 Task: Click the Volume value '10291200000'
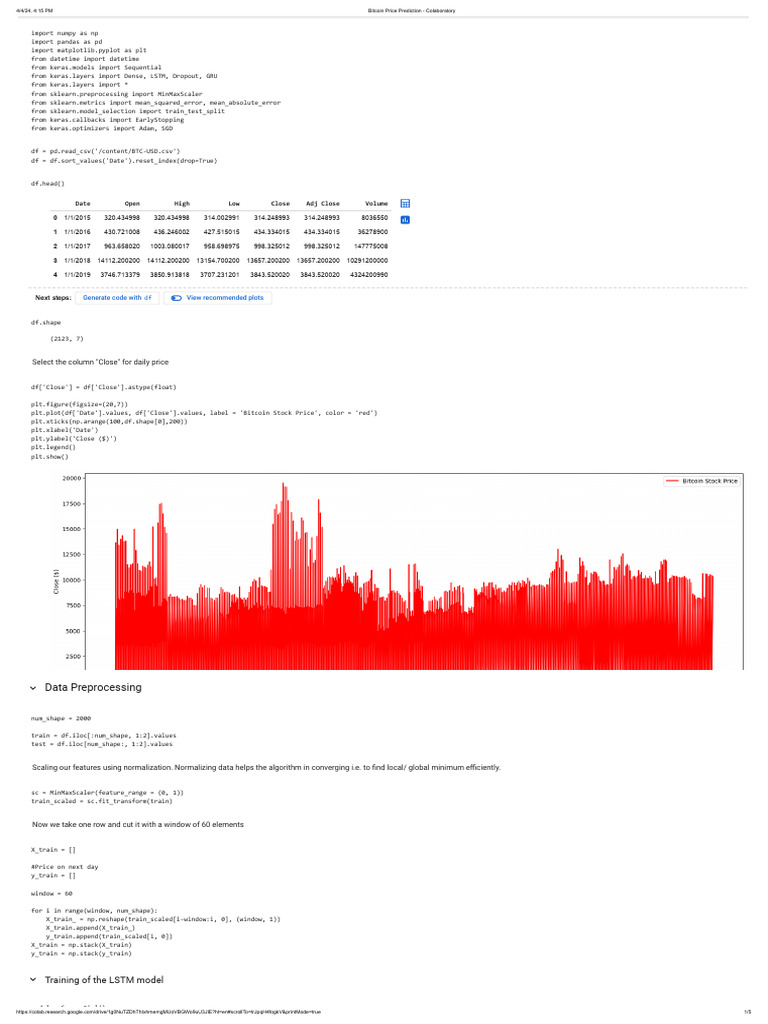coord(367,261)
